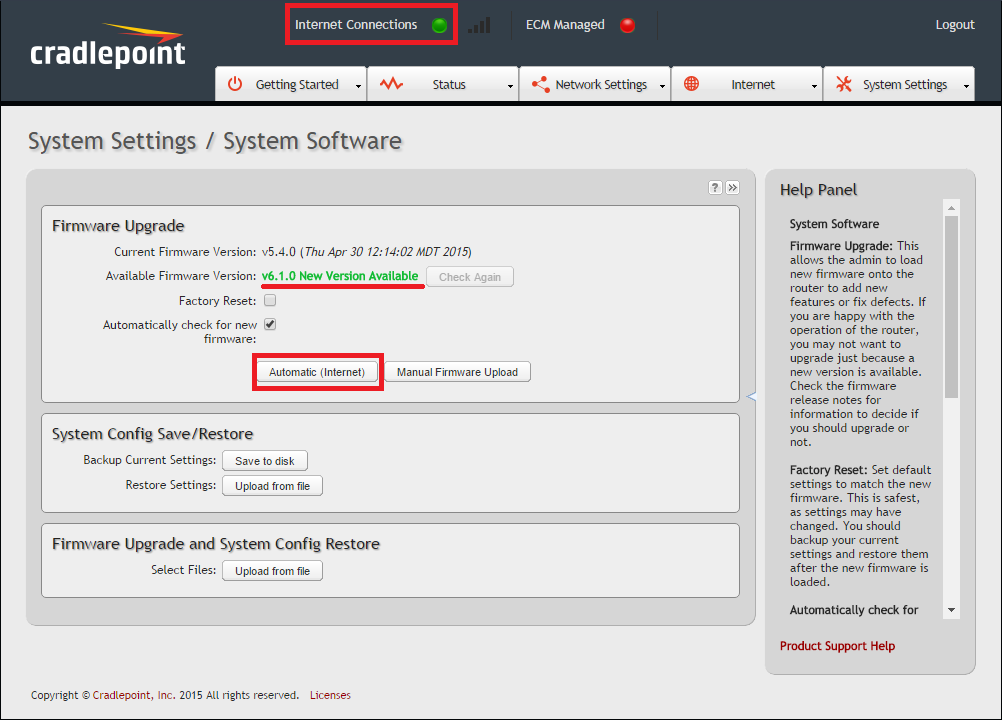The height and width of the screenshot is (720, 1002).
Task: Click the ECM Managed label
Action: pyautogui.click(x=565, y=25)
